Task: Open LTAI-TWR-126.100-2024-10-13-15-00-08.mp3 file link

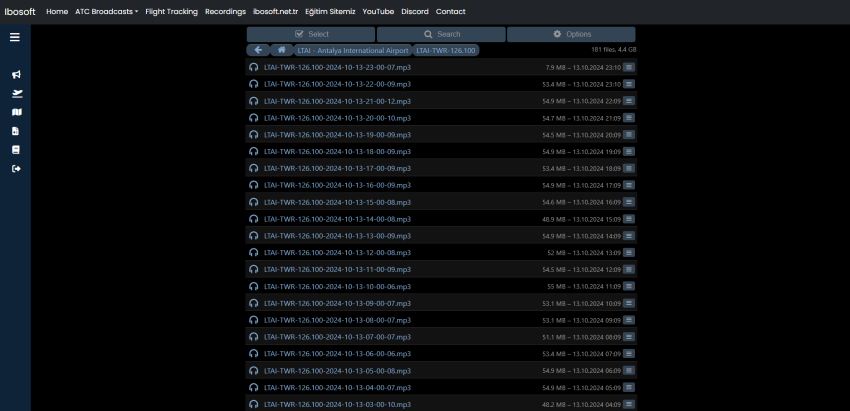Action: coord(337,202)
